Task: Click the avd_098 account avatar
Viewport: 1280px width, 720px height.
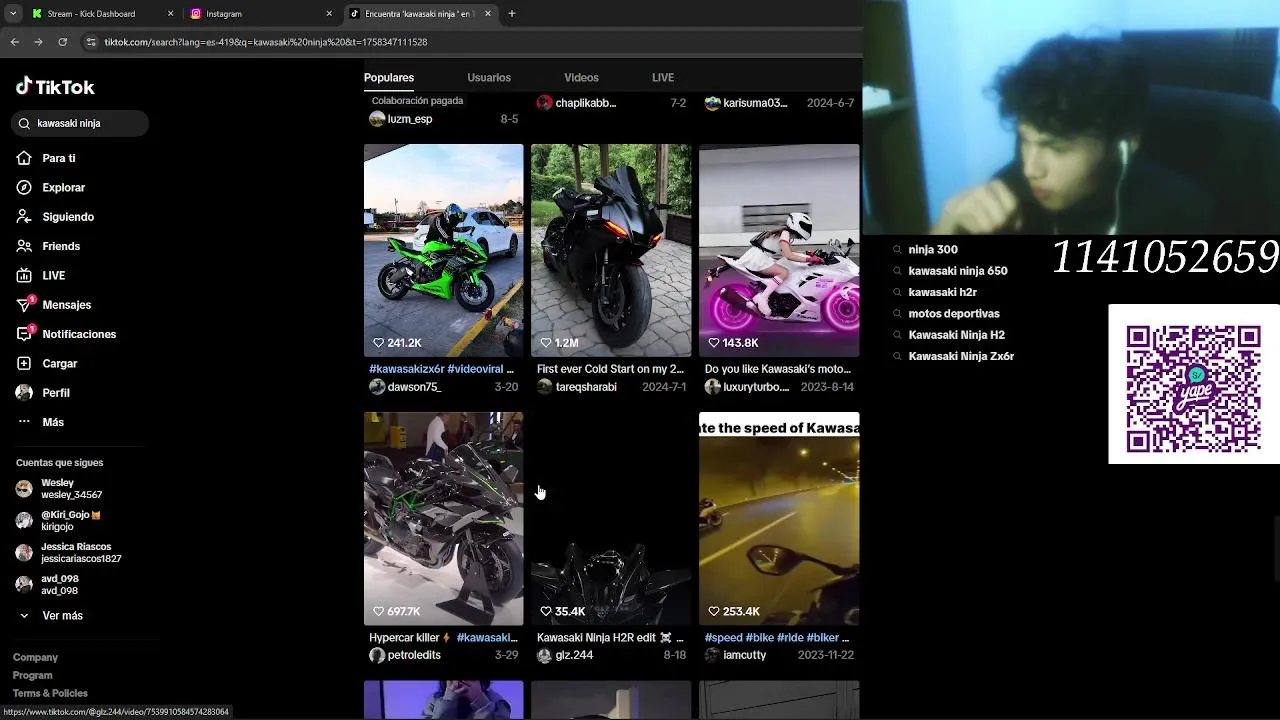Action: tap(24, 585)
